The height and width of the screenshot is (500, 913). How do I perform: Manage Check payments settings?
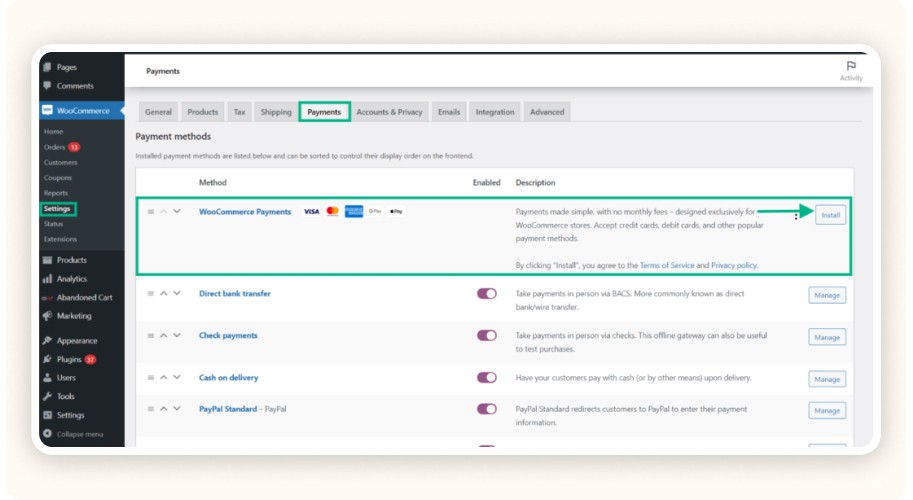pyautogui.click(x=827, y=337)
